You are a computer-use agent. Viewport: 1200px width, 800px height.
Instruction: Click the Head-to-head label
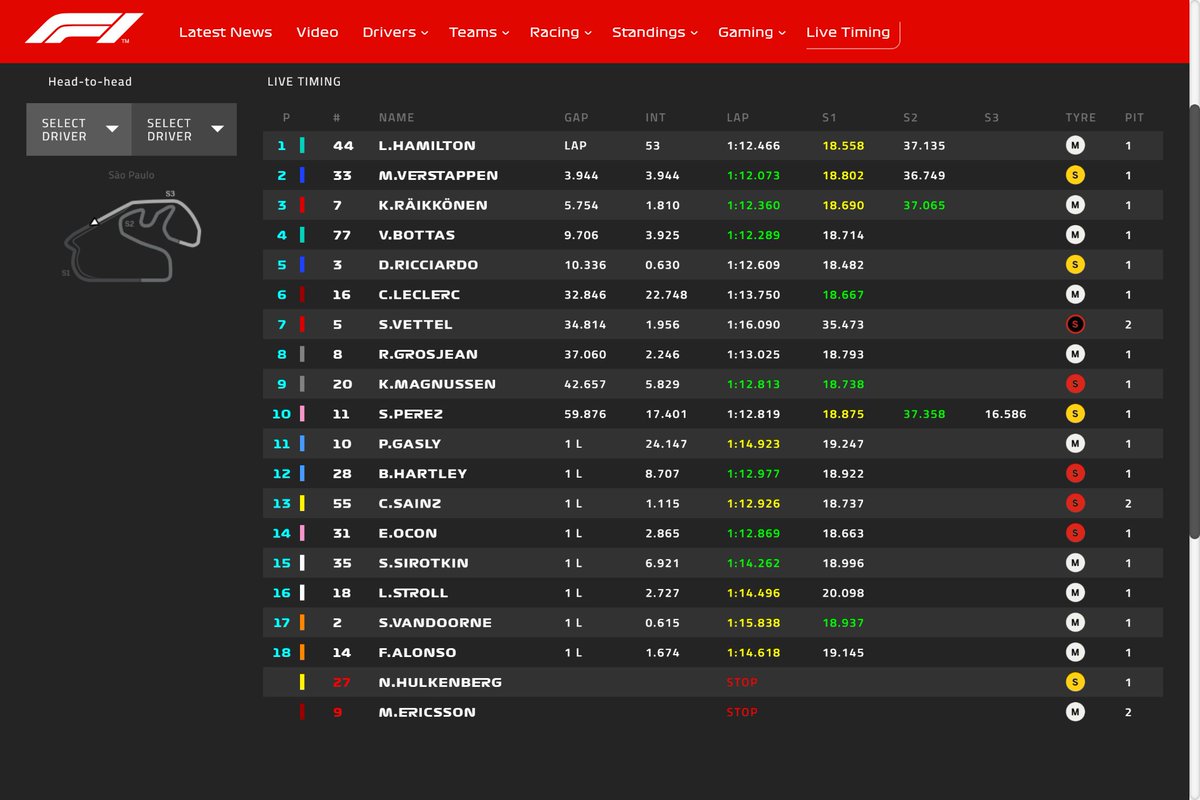point(90,82)
